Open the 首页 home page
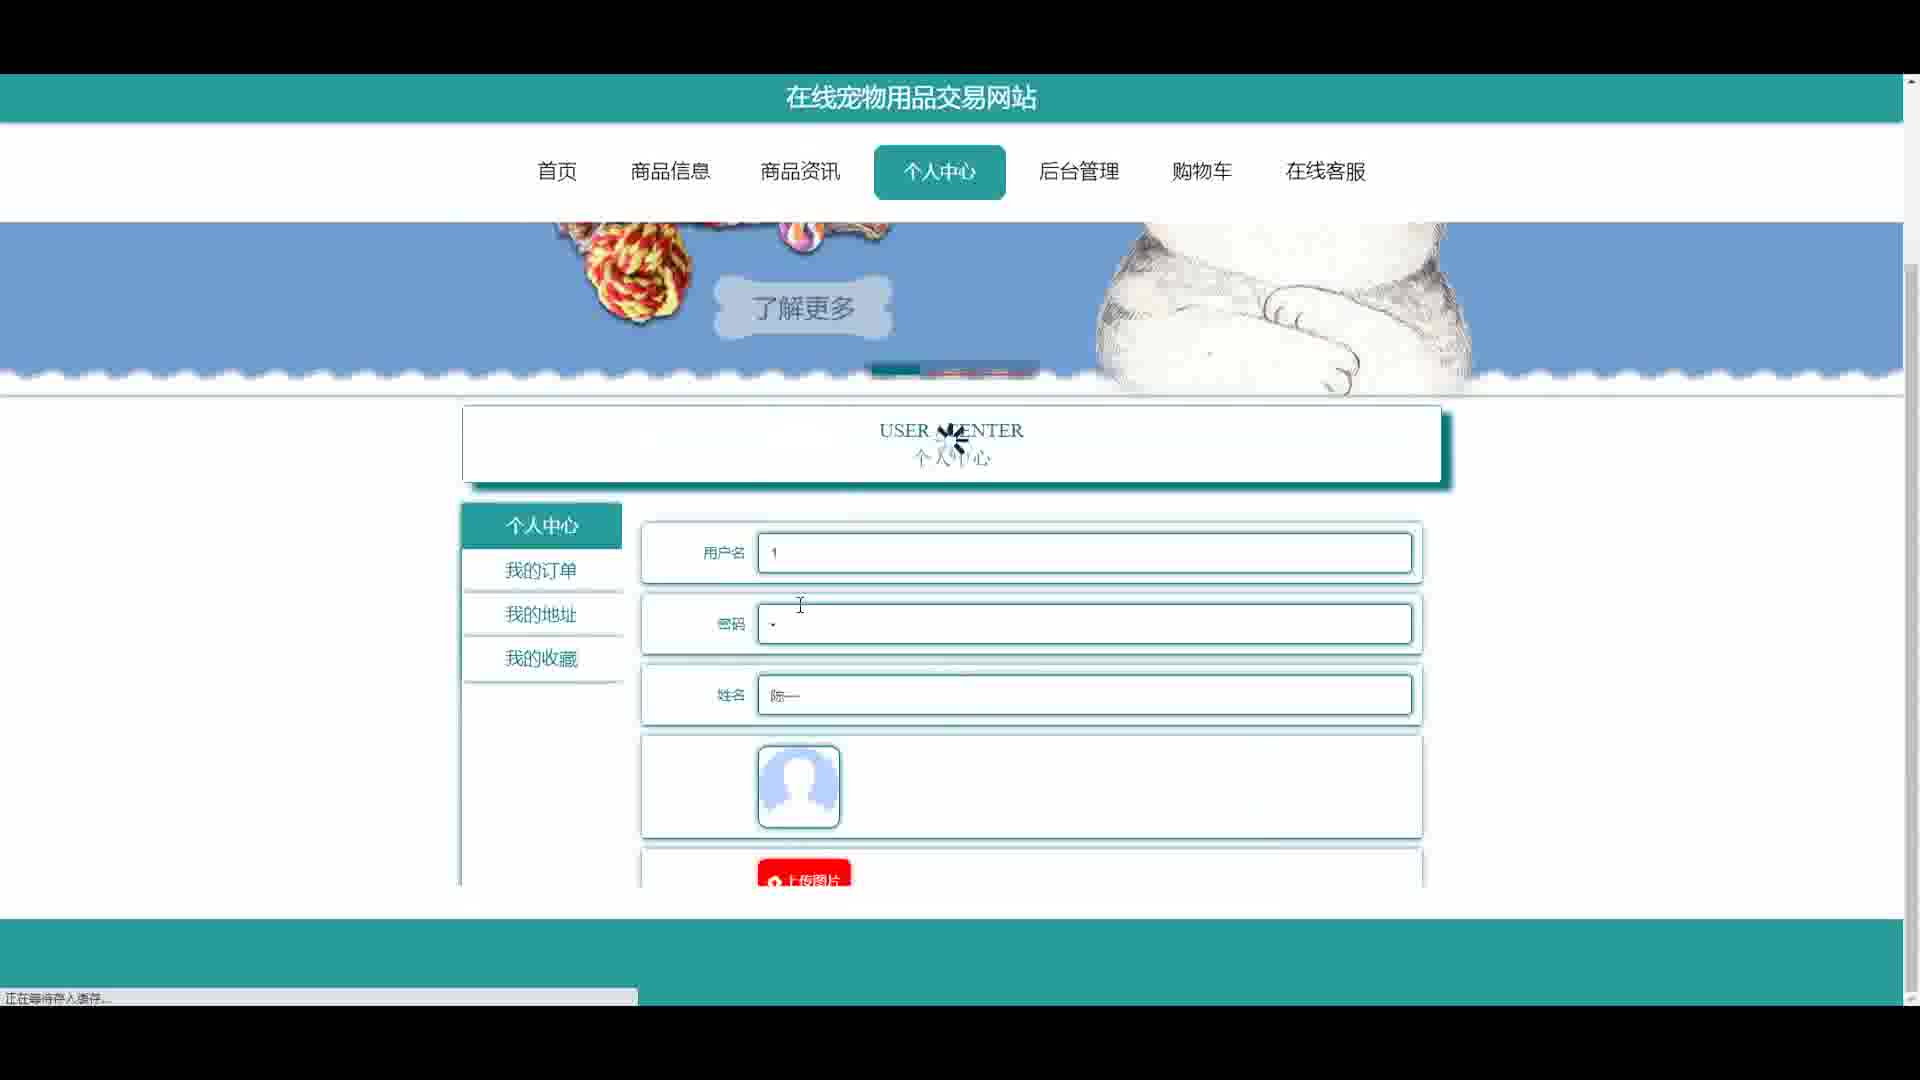Image resolution: width=1920 pixels, height=1080 pixels. pos(557,172)
